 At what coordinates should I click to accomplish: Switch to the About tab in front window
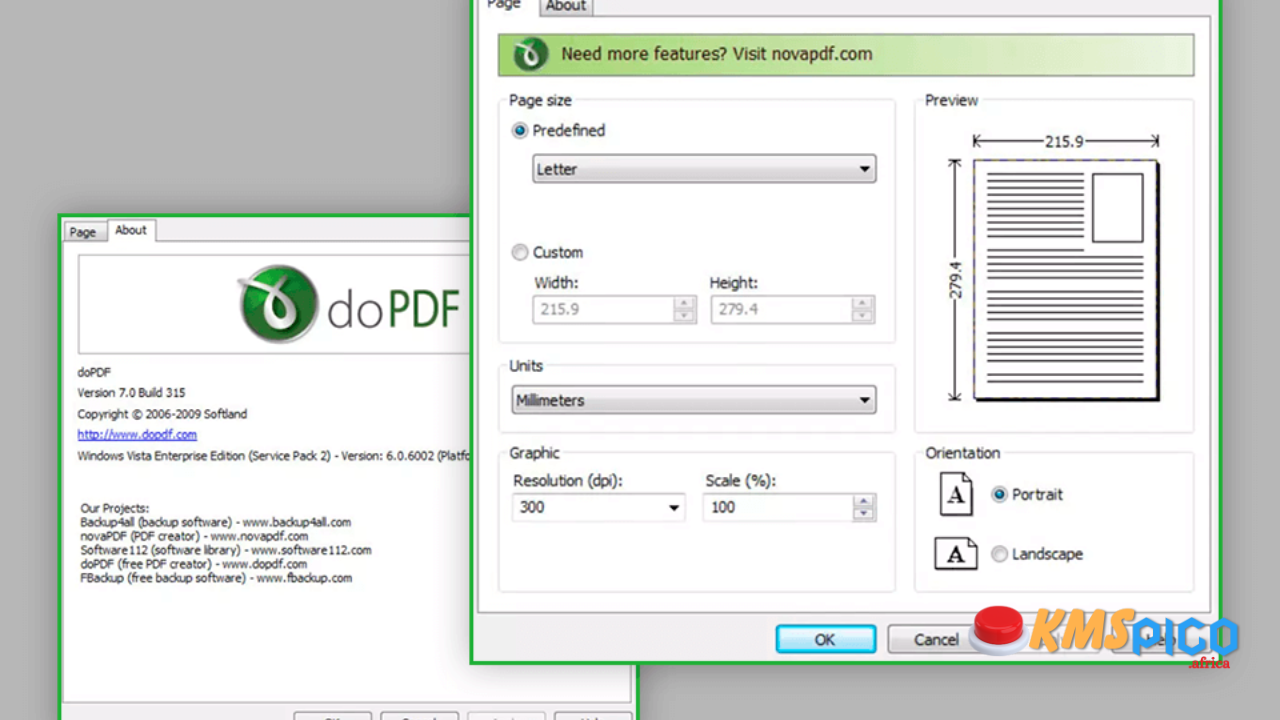click(566, 6)
